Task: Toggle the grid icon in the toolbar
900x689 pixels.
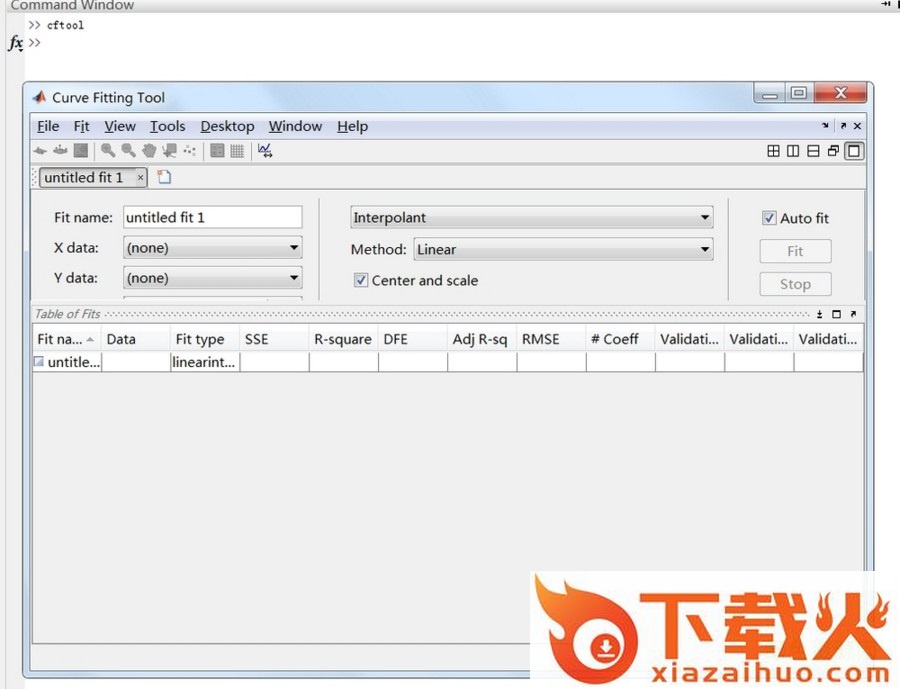Action: (237, 151)
